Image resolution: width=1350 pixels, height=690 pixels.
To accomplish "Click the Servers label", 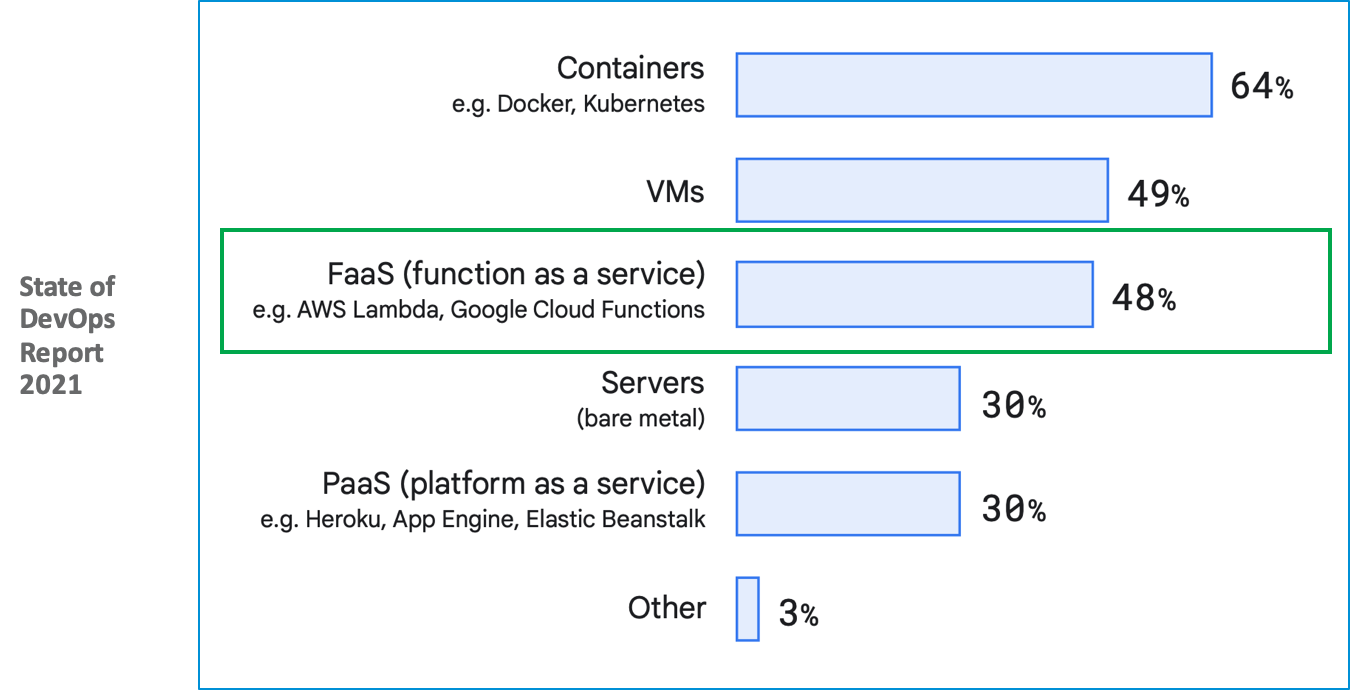I will pos(652,383).
